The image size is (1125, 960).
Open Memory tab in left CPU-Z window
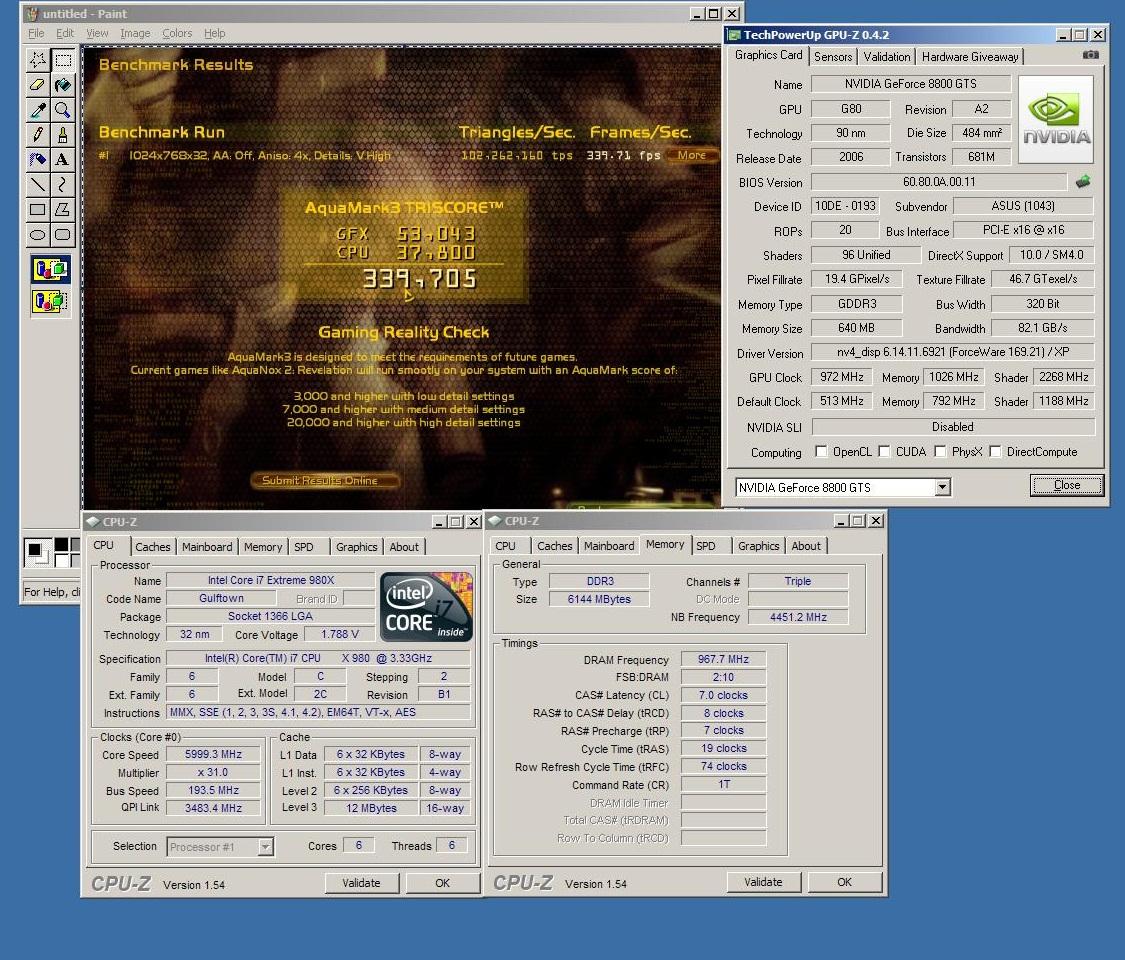tap(263, 547)
